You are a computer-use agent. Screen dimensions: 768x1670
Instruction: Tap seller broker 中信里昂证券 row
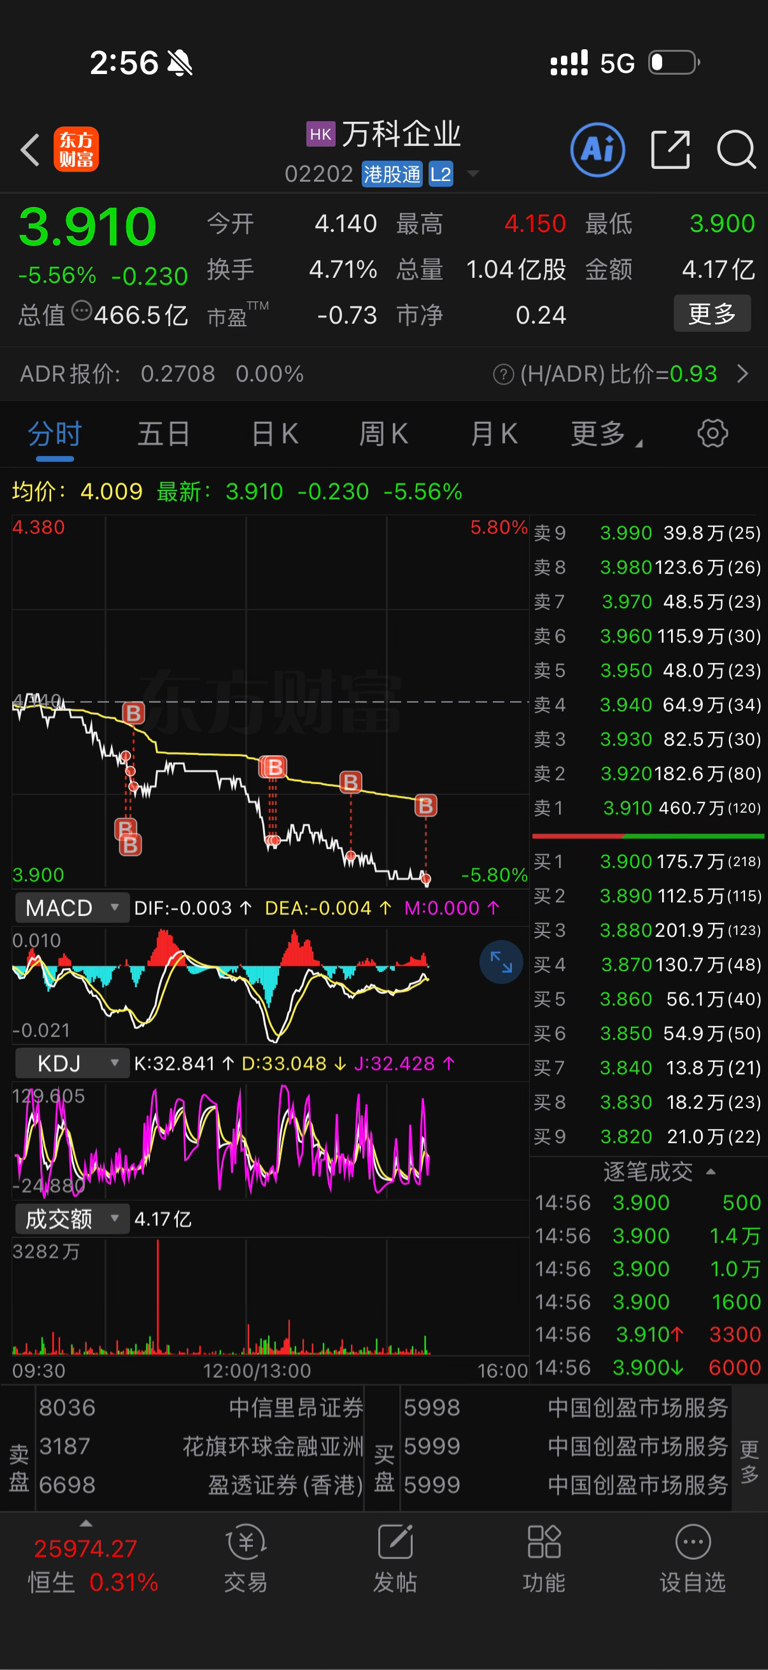pyautogui.click(x=200, y=1408)
